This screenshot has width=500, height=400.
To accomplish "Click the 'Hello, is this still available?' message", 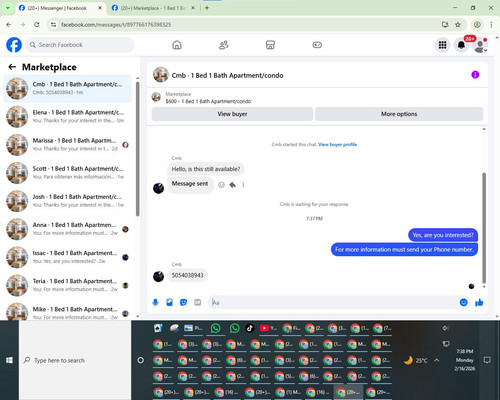I will (x=206, y=169).
